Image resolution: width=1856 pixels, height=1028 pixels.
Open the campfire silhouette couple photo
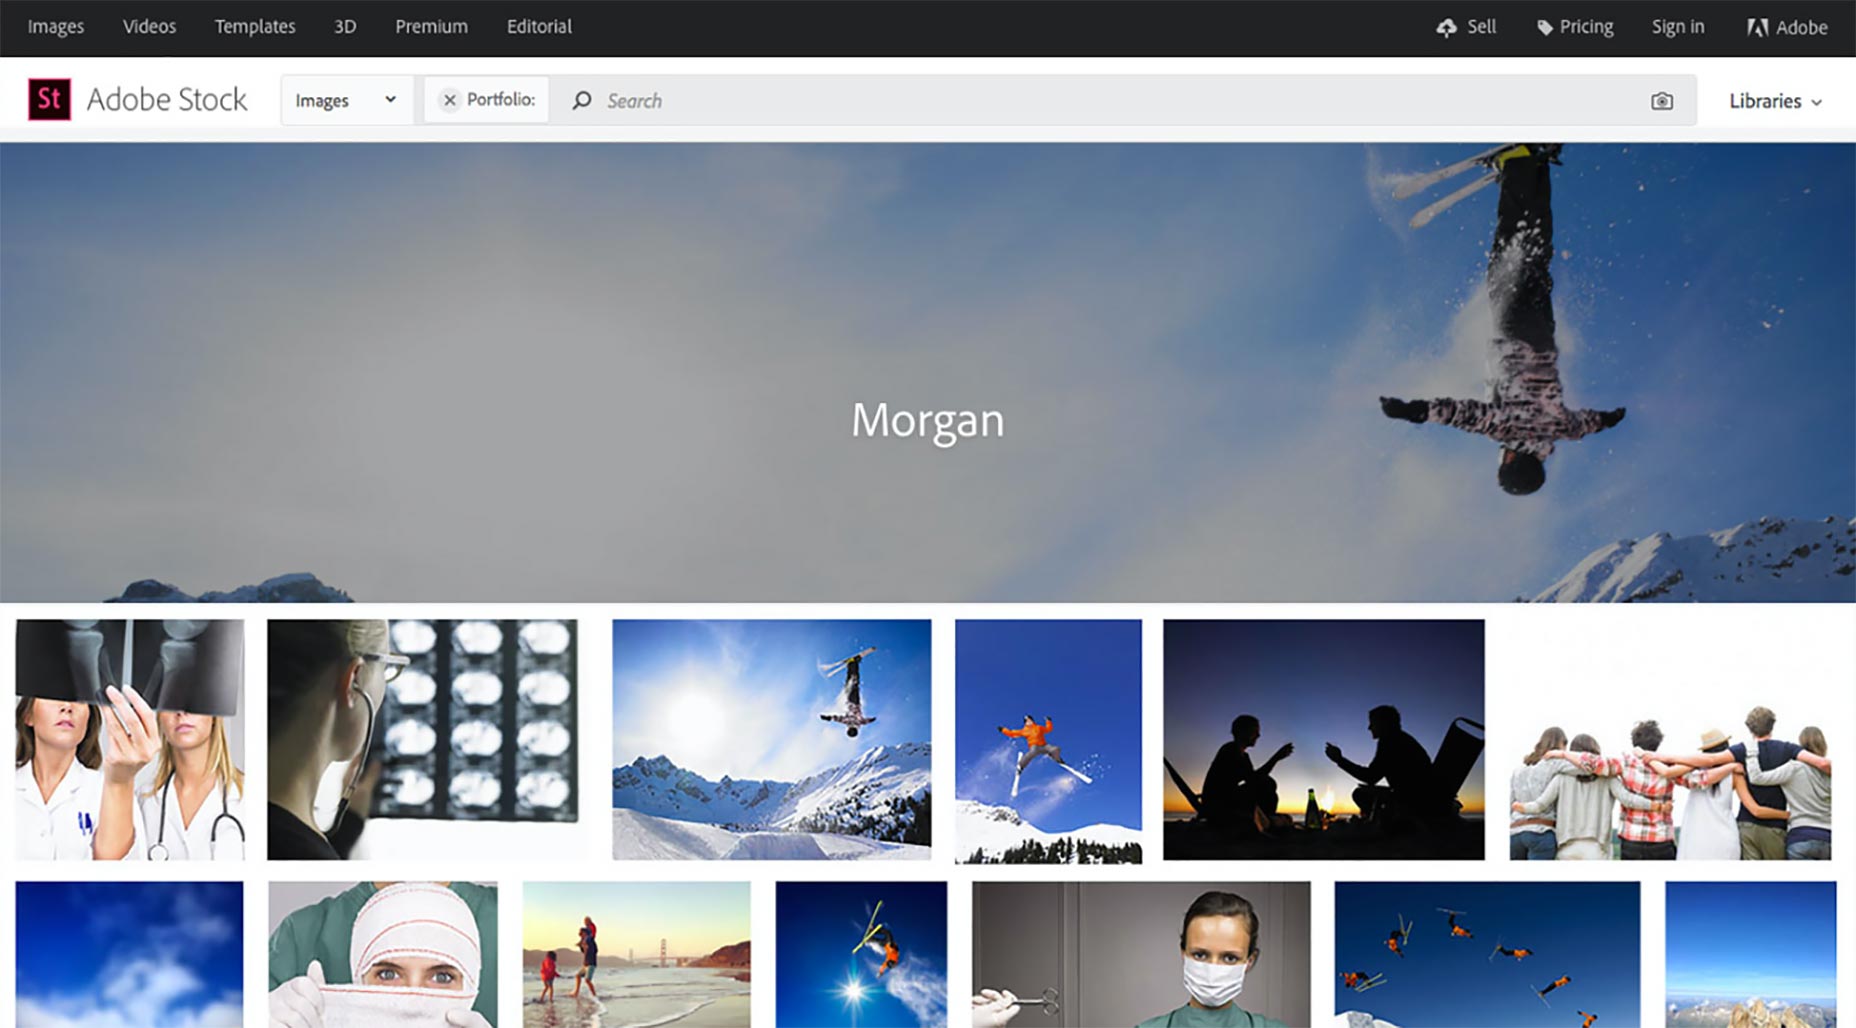1323,739
